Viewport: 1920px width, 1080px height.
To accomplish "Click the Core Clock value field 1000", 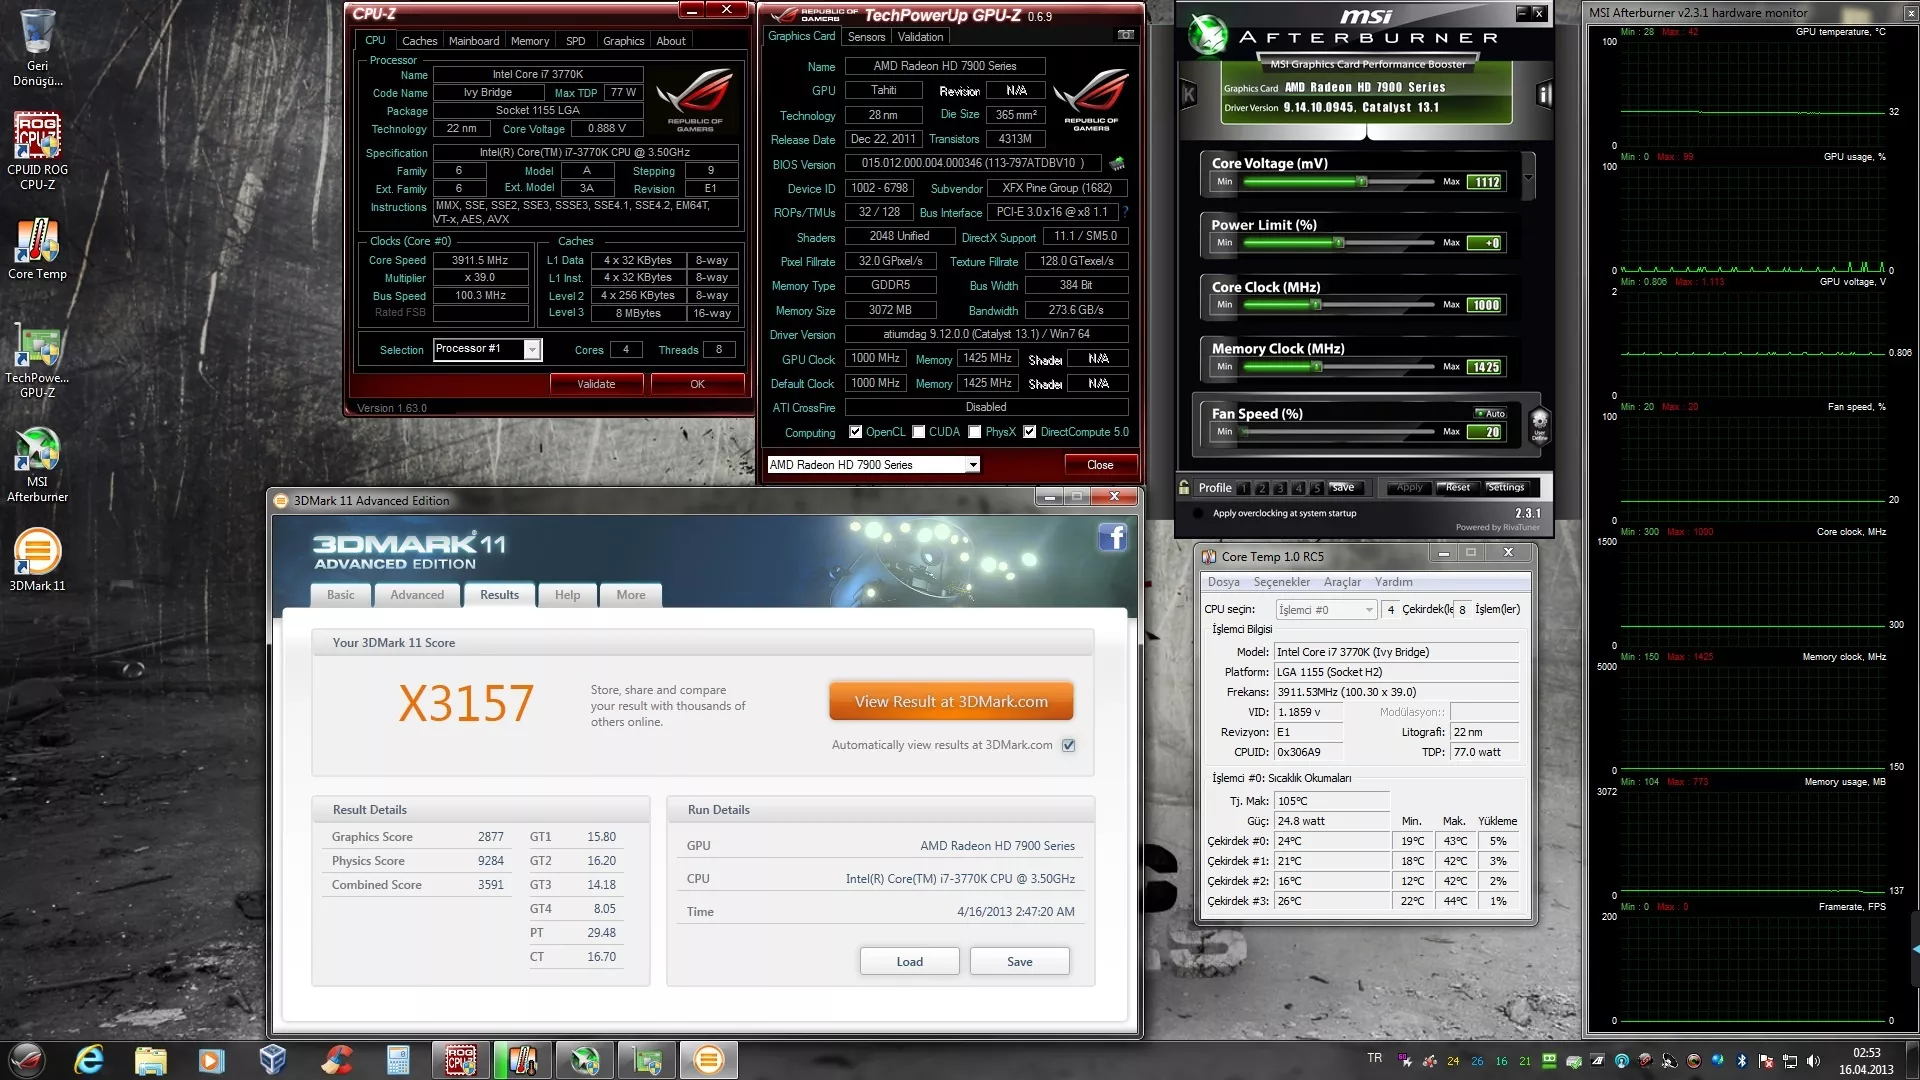I will pyautogui.click(x=1485, y=305).
